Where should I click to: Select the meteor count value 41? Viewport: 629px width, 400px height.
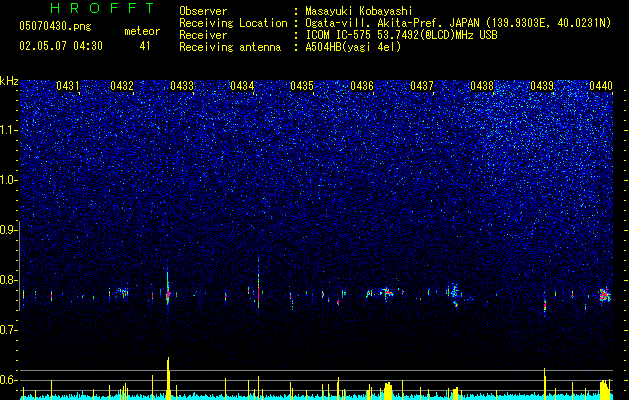[x=145, y=46]
